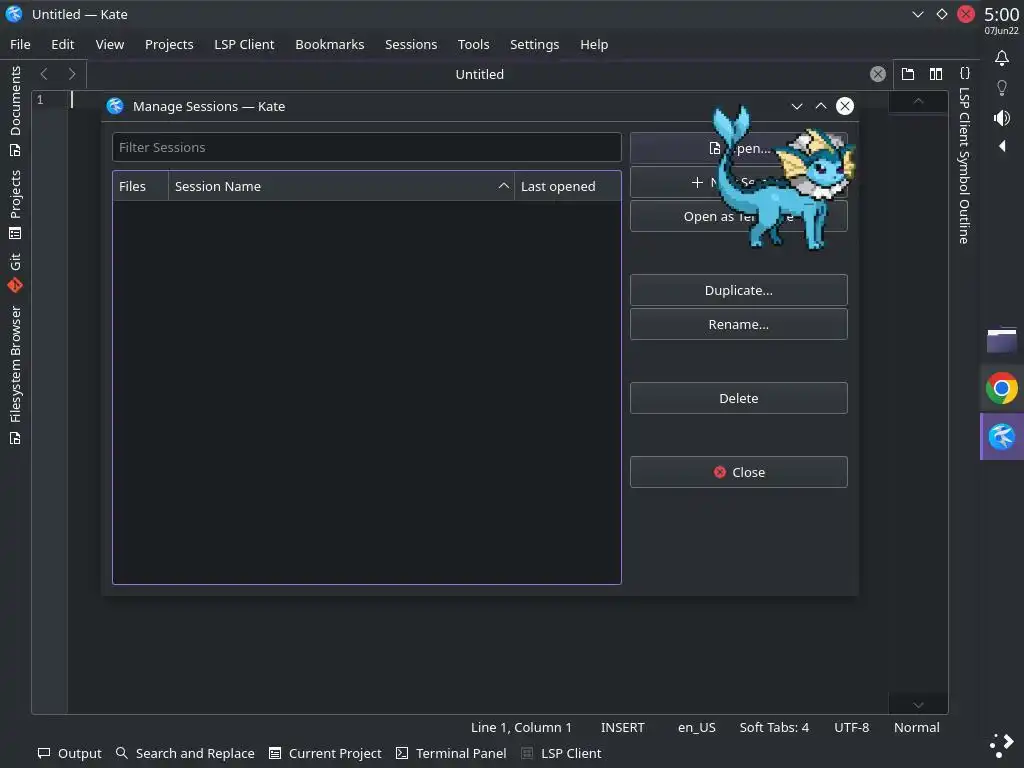The height and width of the screenshot is (768, 1024).
Task: Show the LSP Client bottom panel
Action: (562, 753)
